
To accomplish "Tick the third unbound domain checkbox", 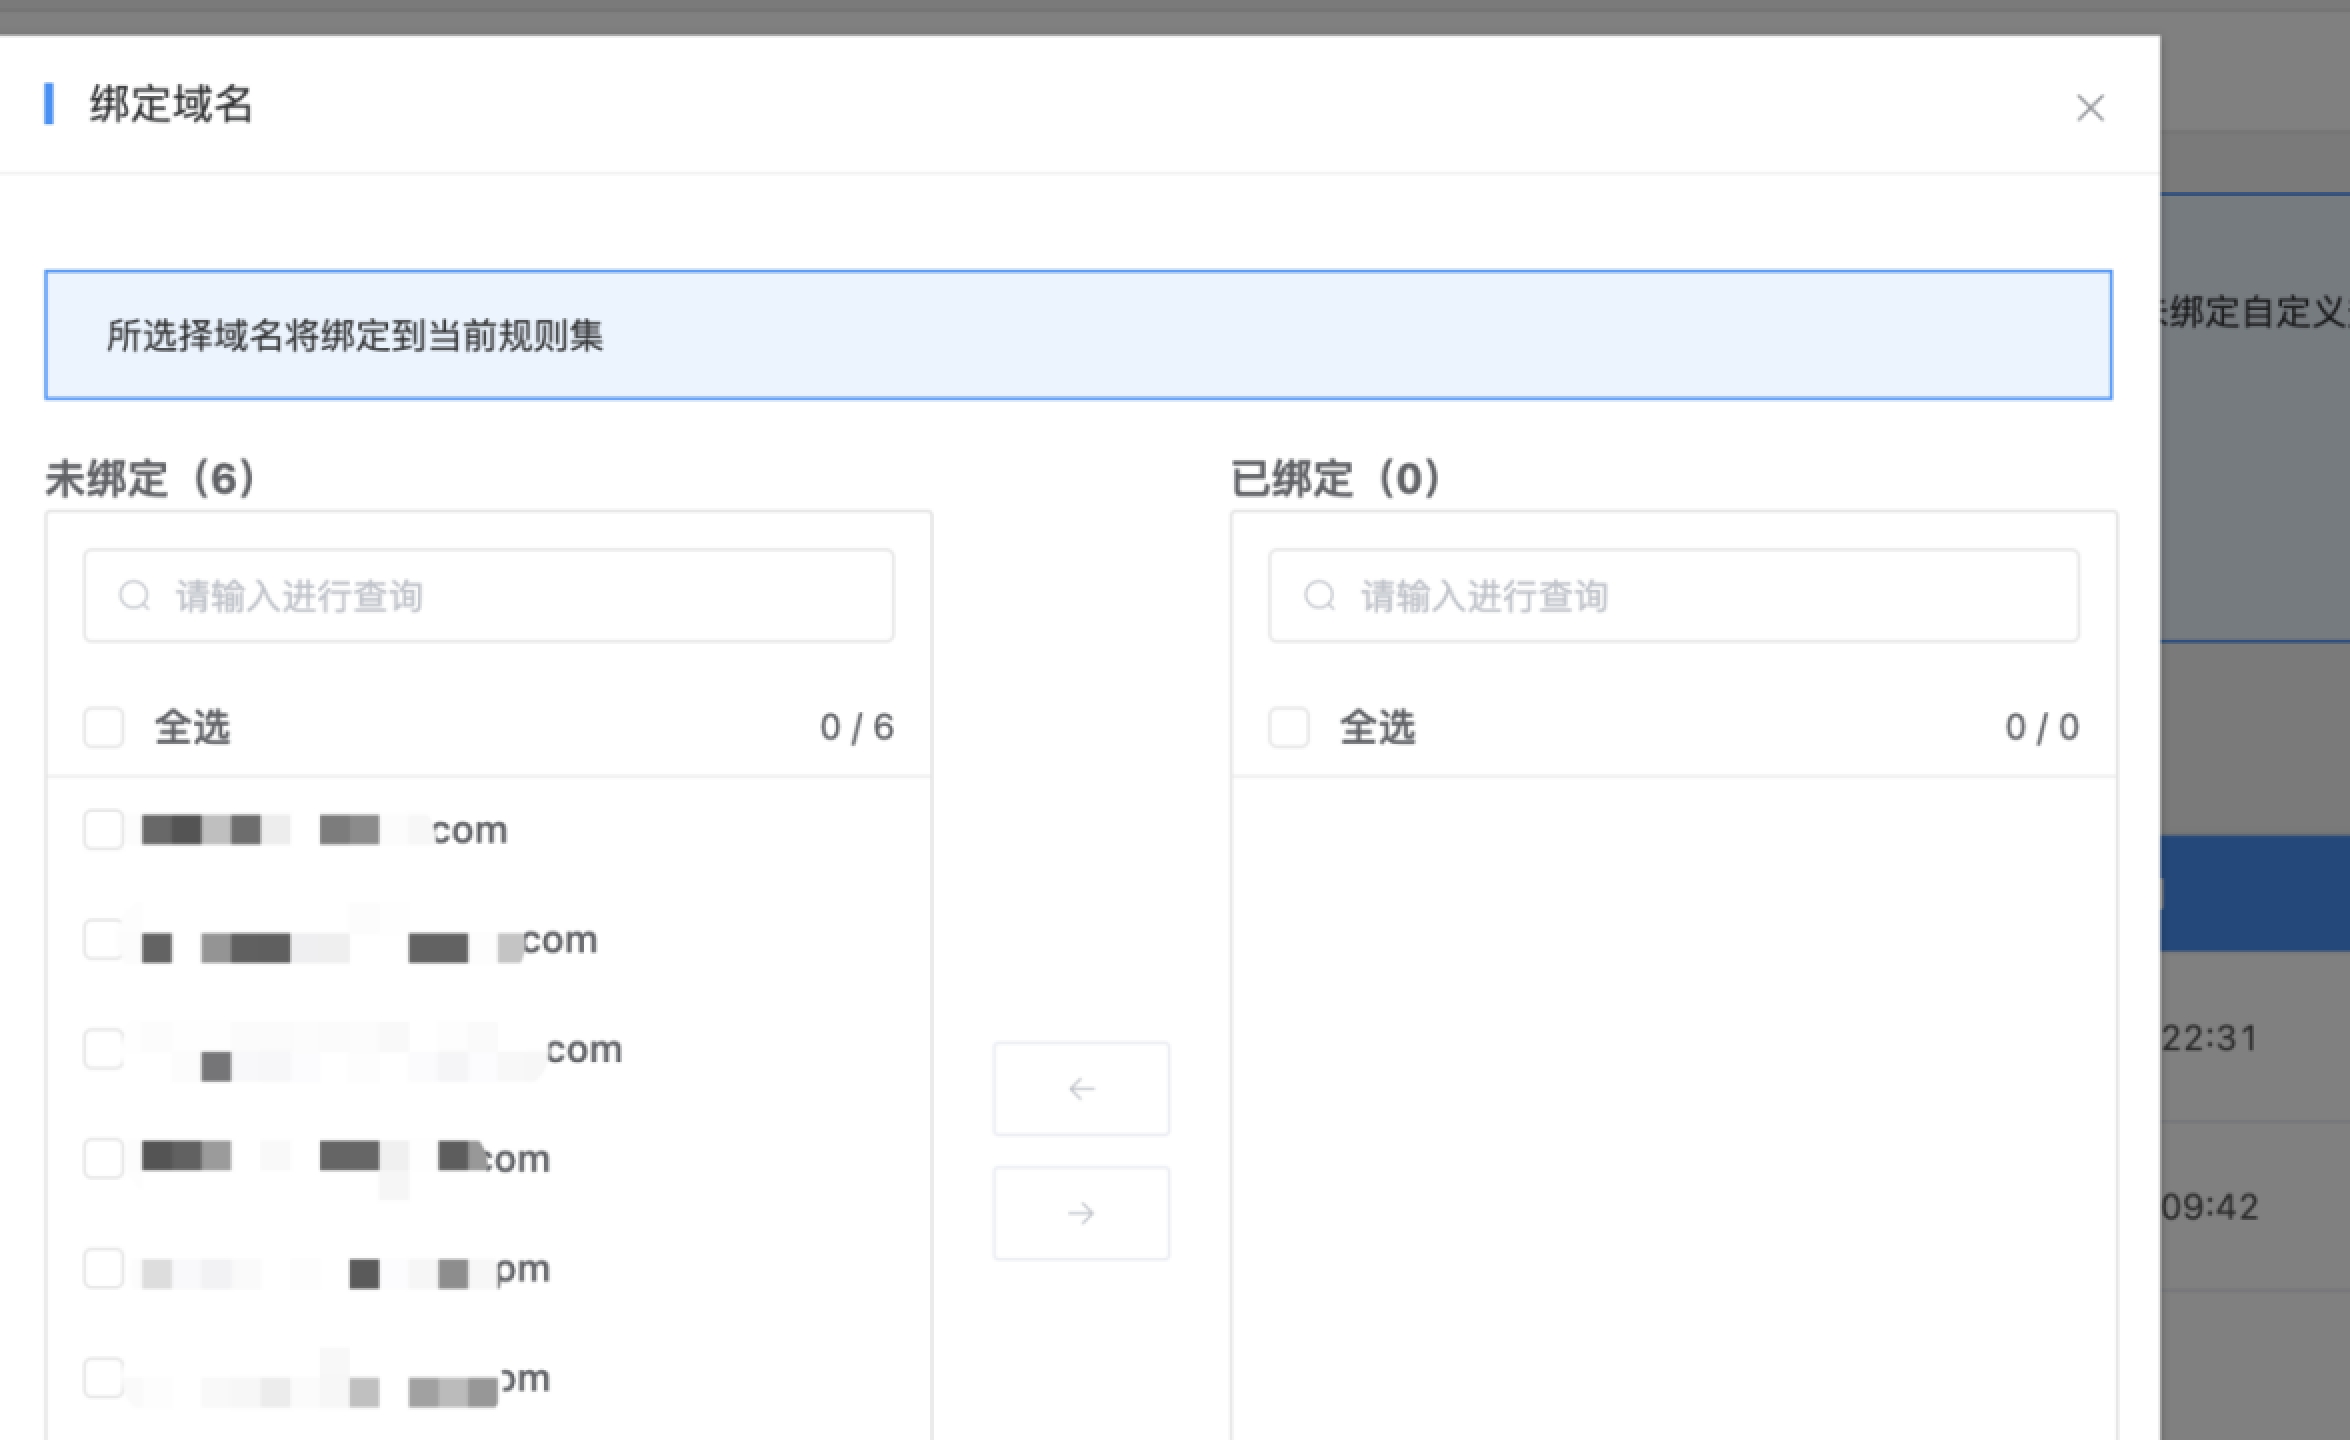I will [x=104, y=1049].
